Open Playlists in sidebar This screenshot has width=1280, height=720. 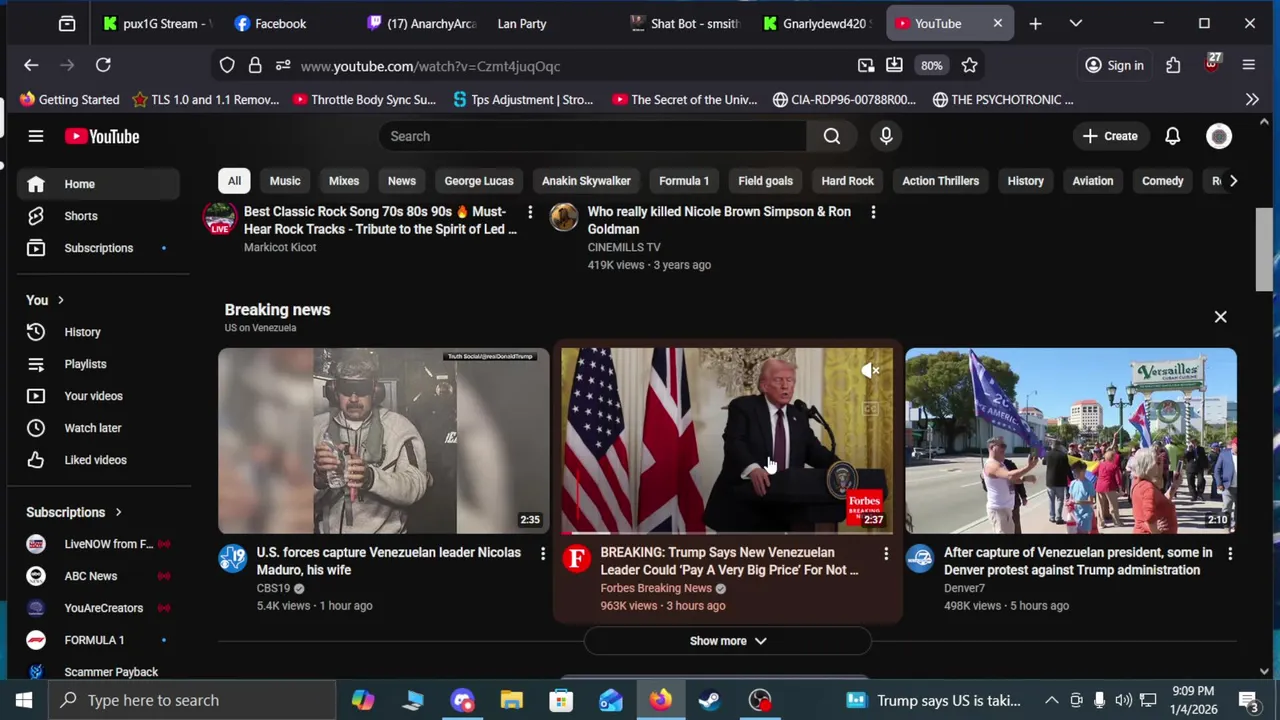pyautogui.click(x=98, y=364)
